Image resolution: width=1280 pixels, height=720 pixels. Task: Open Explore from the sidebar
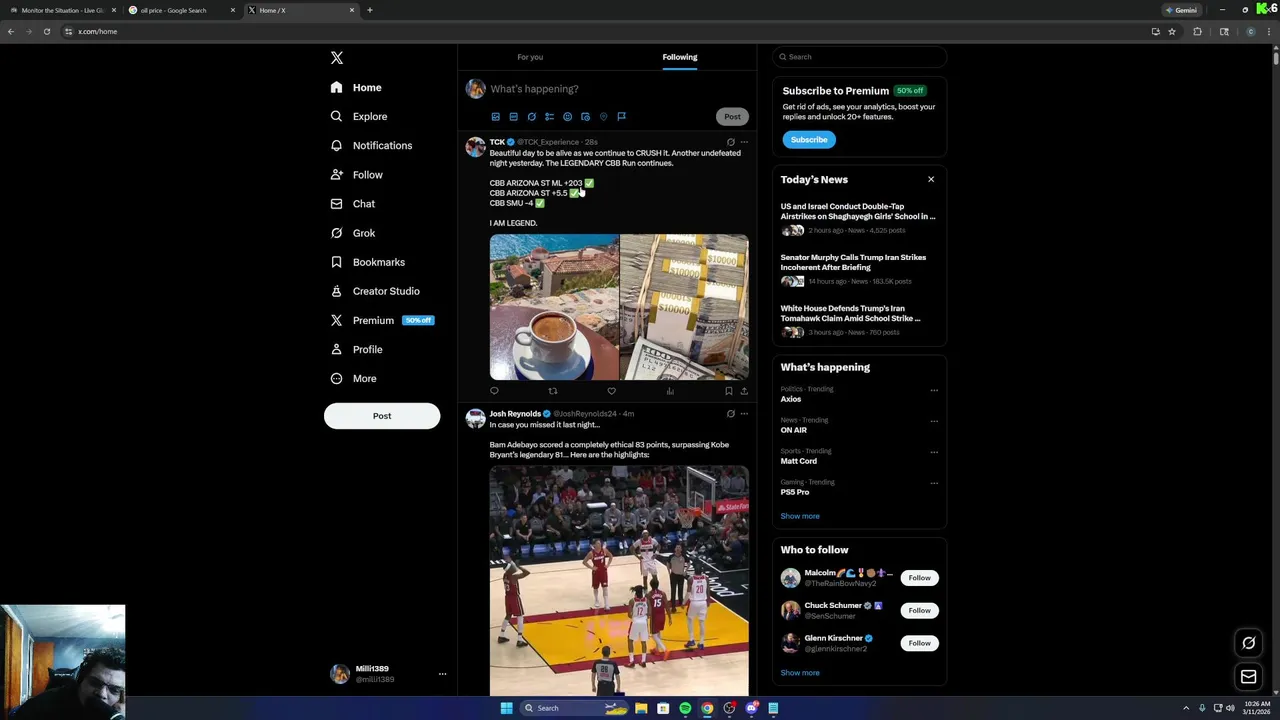click(359, 116)
